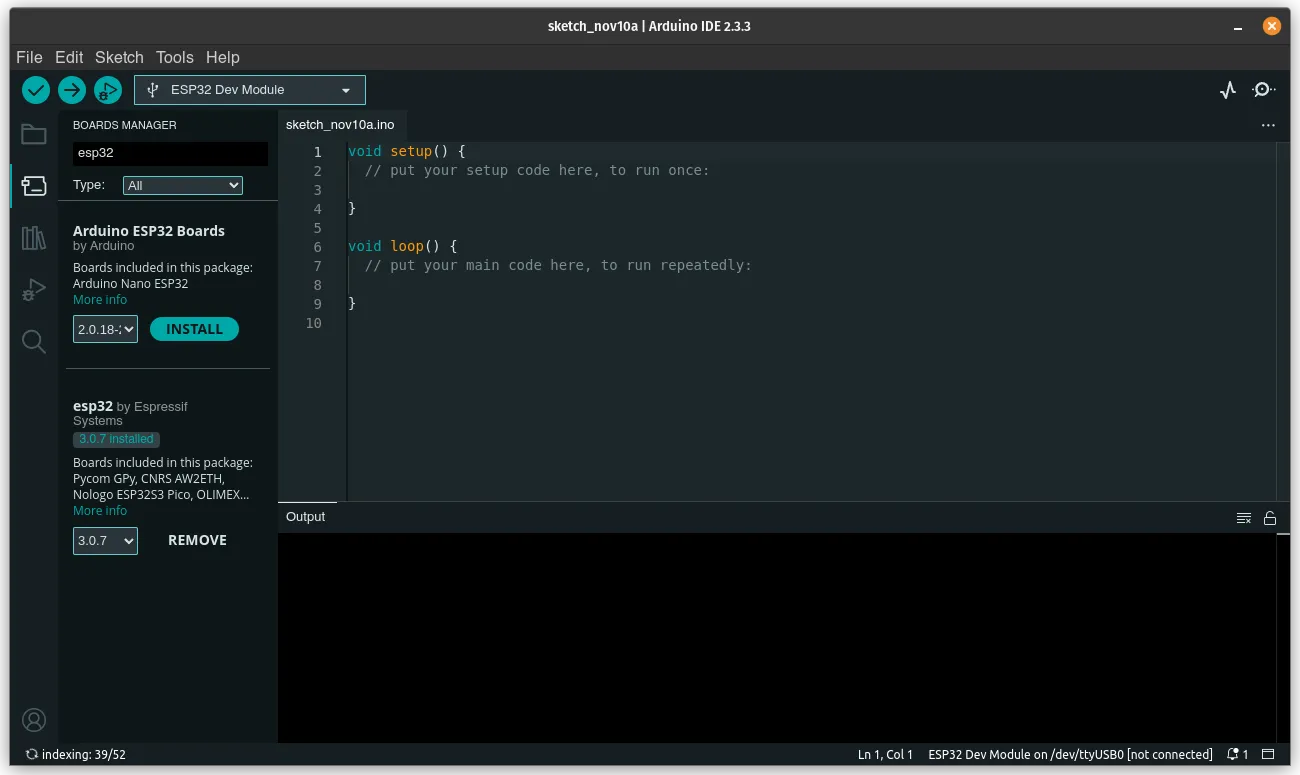Upload the sketch to the board

coord(71,90)
